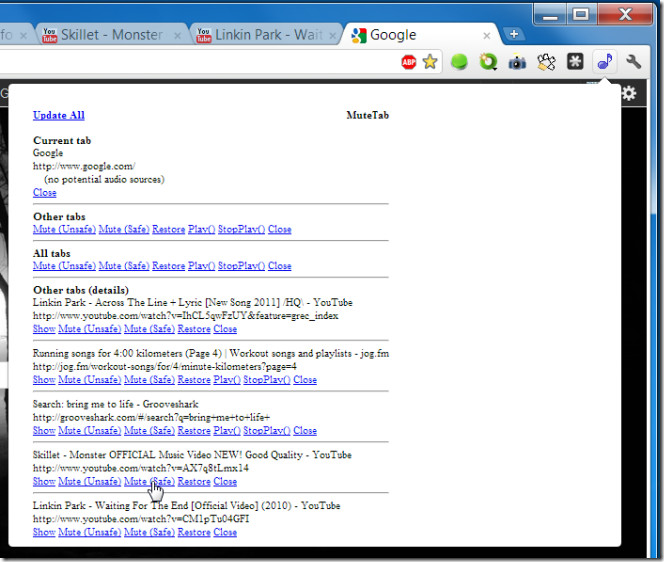Restore the Across The Line tab
Screen dimensions: 664x562
[x=194, y=329]
